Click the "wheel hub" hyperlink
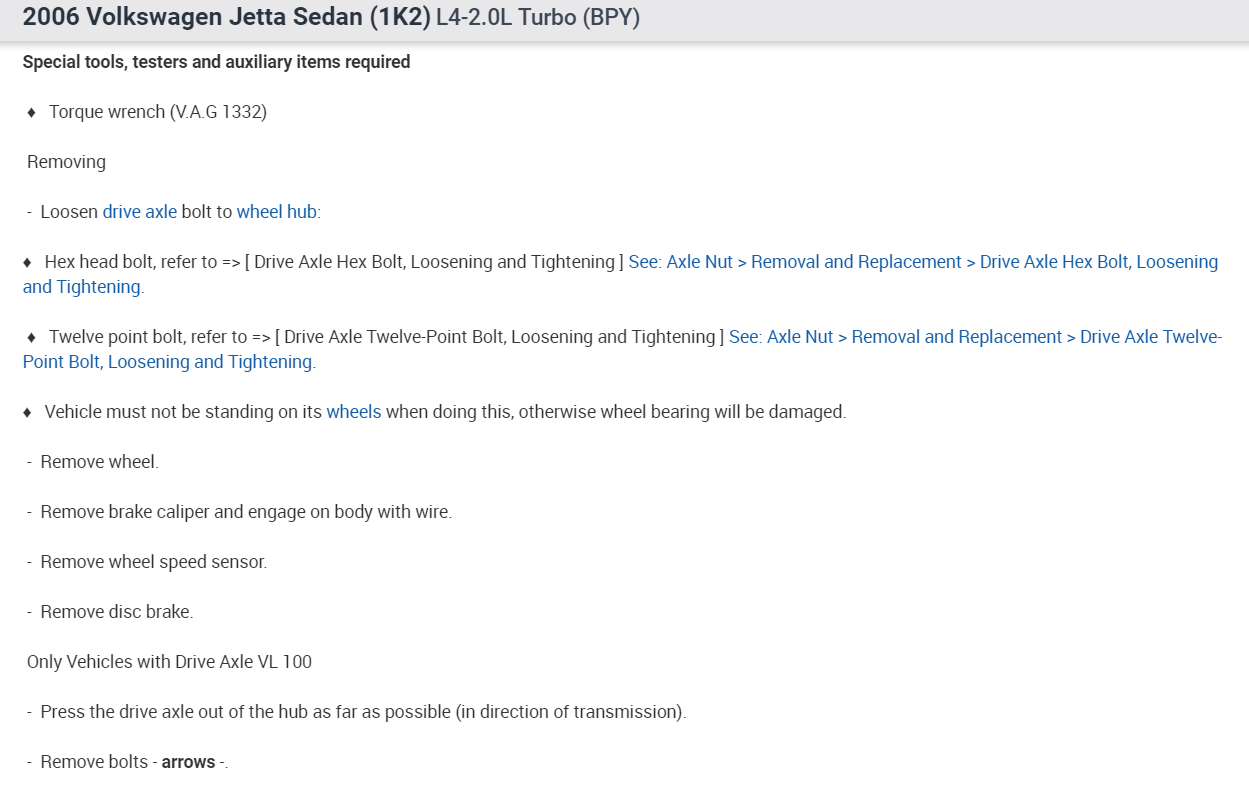 [x=276, y=212]
